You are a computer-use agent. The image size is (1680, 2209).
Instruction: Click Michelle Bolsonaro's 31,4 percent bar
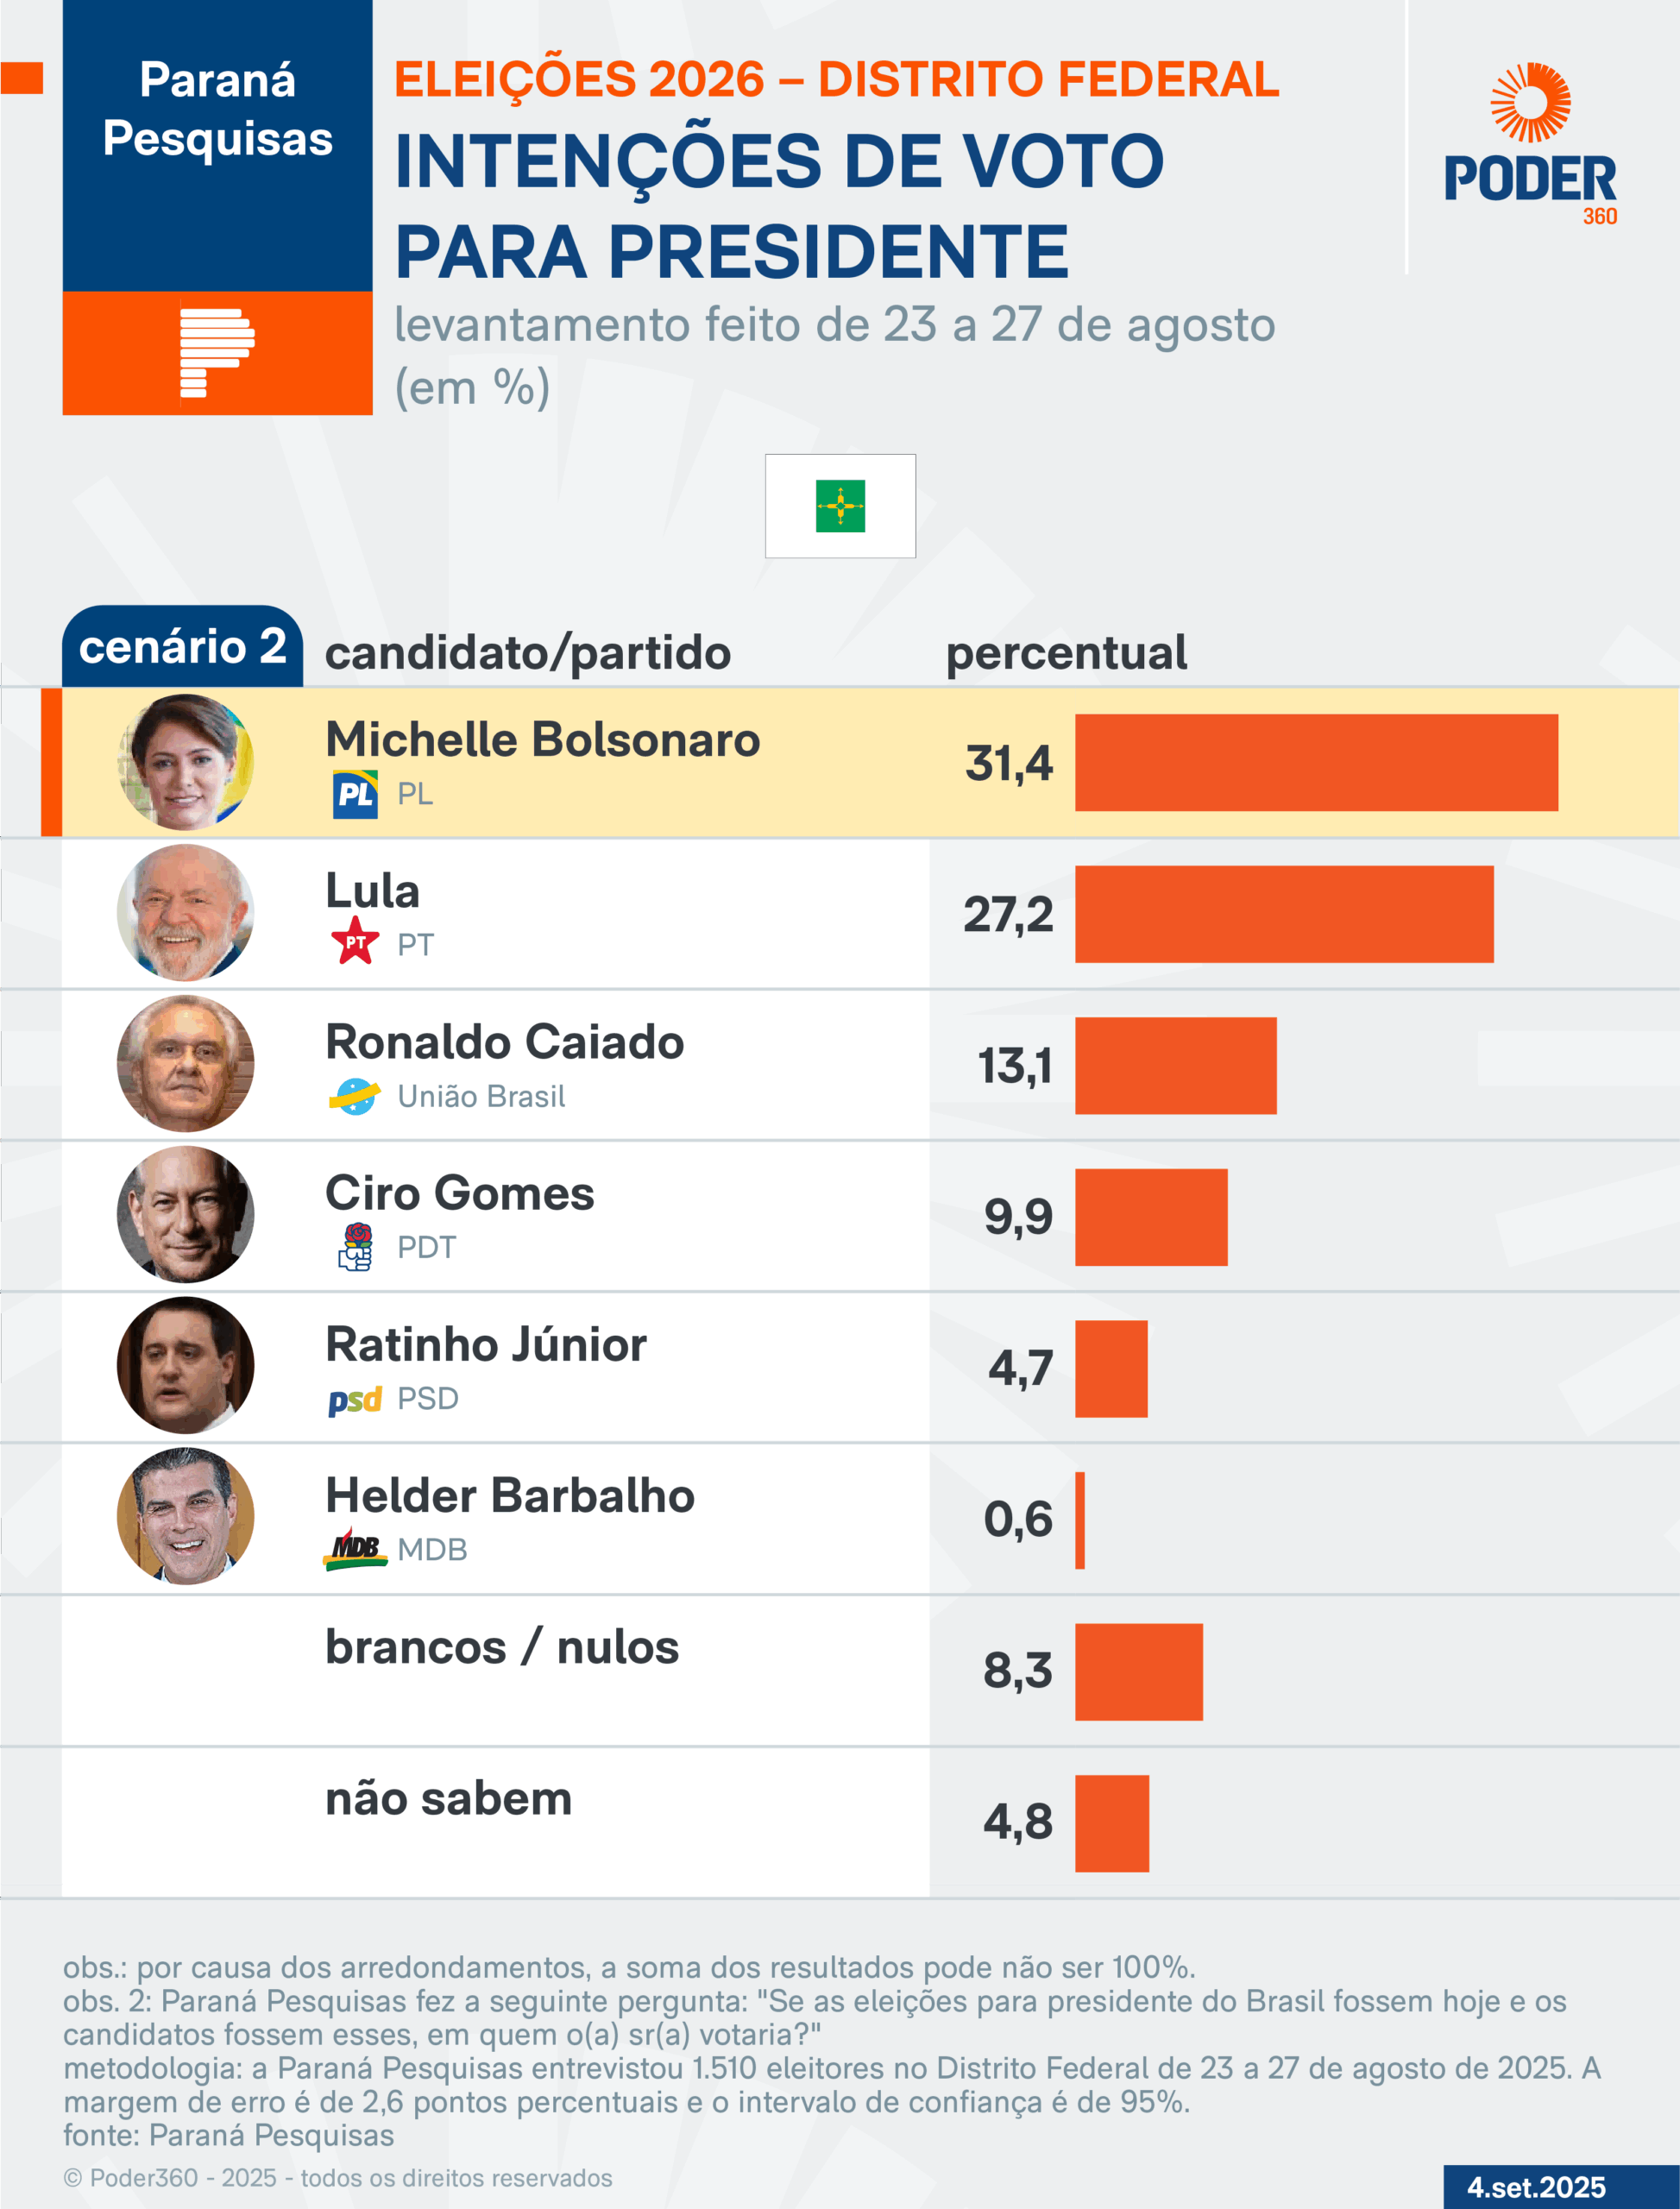point(1316,762)
